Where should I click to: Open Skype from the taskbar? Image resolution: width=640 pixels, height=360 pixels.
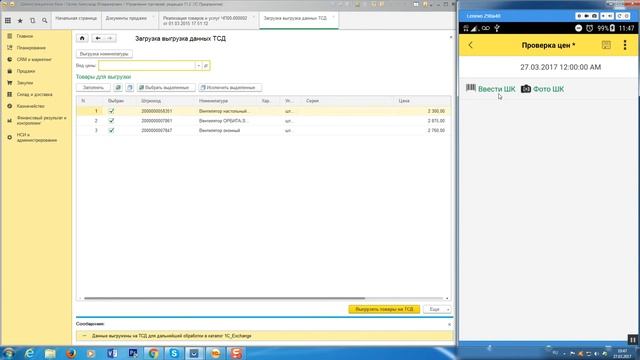coord(174,353)
